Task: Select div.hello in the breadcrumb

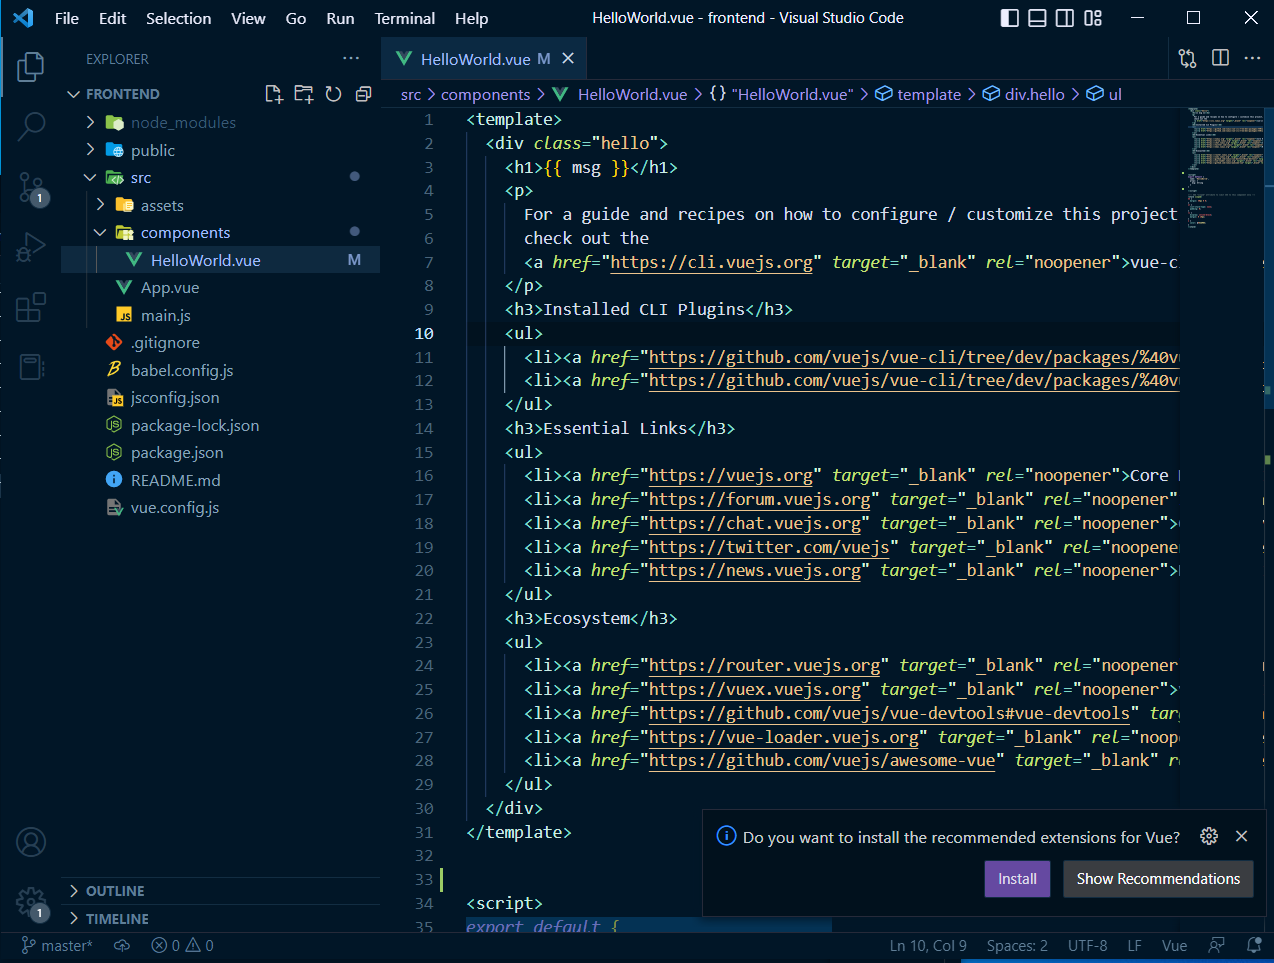Action: click(x=1023, y=94)
